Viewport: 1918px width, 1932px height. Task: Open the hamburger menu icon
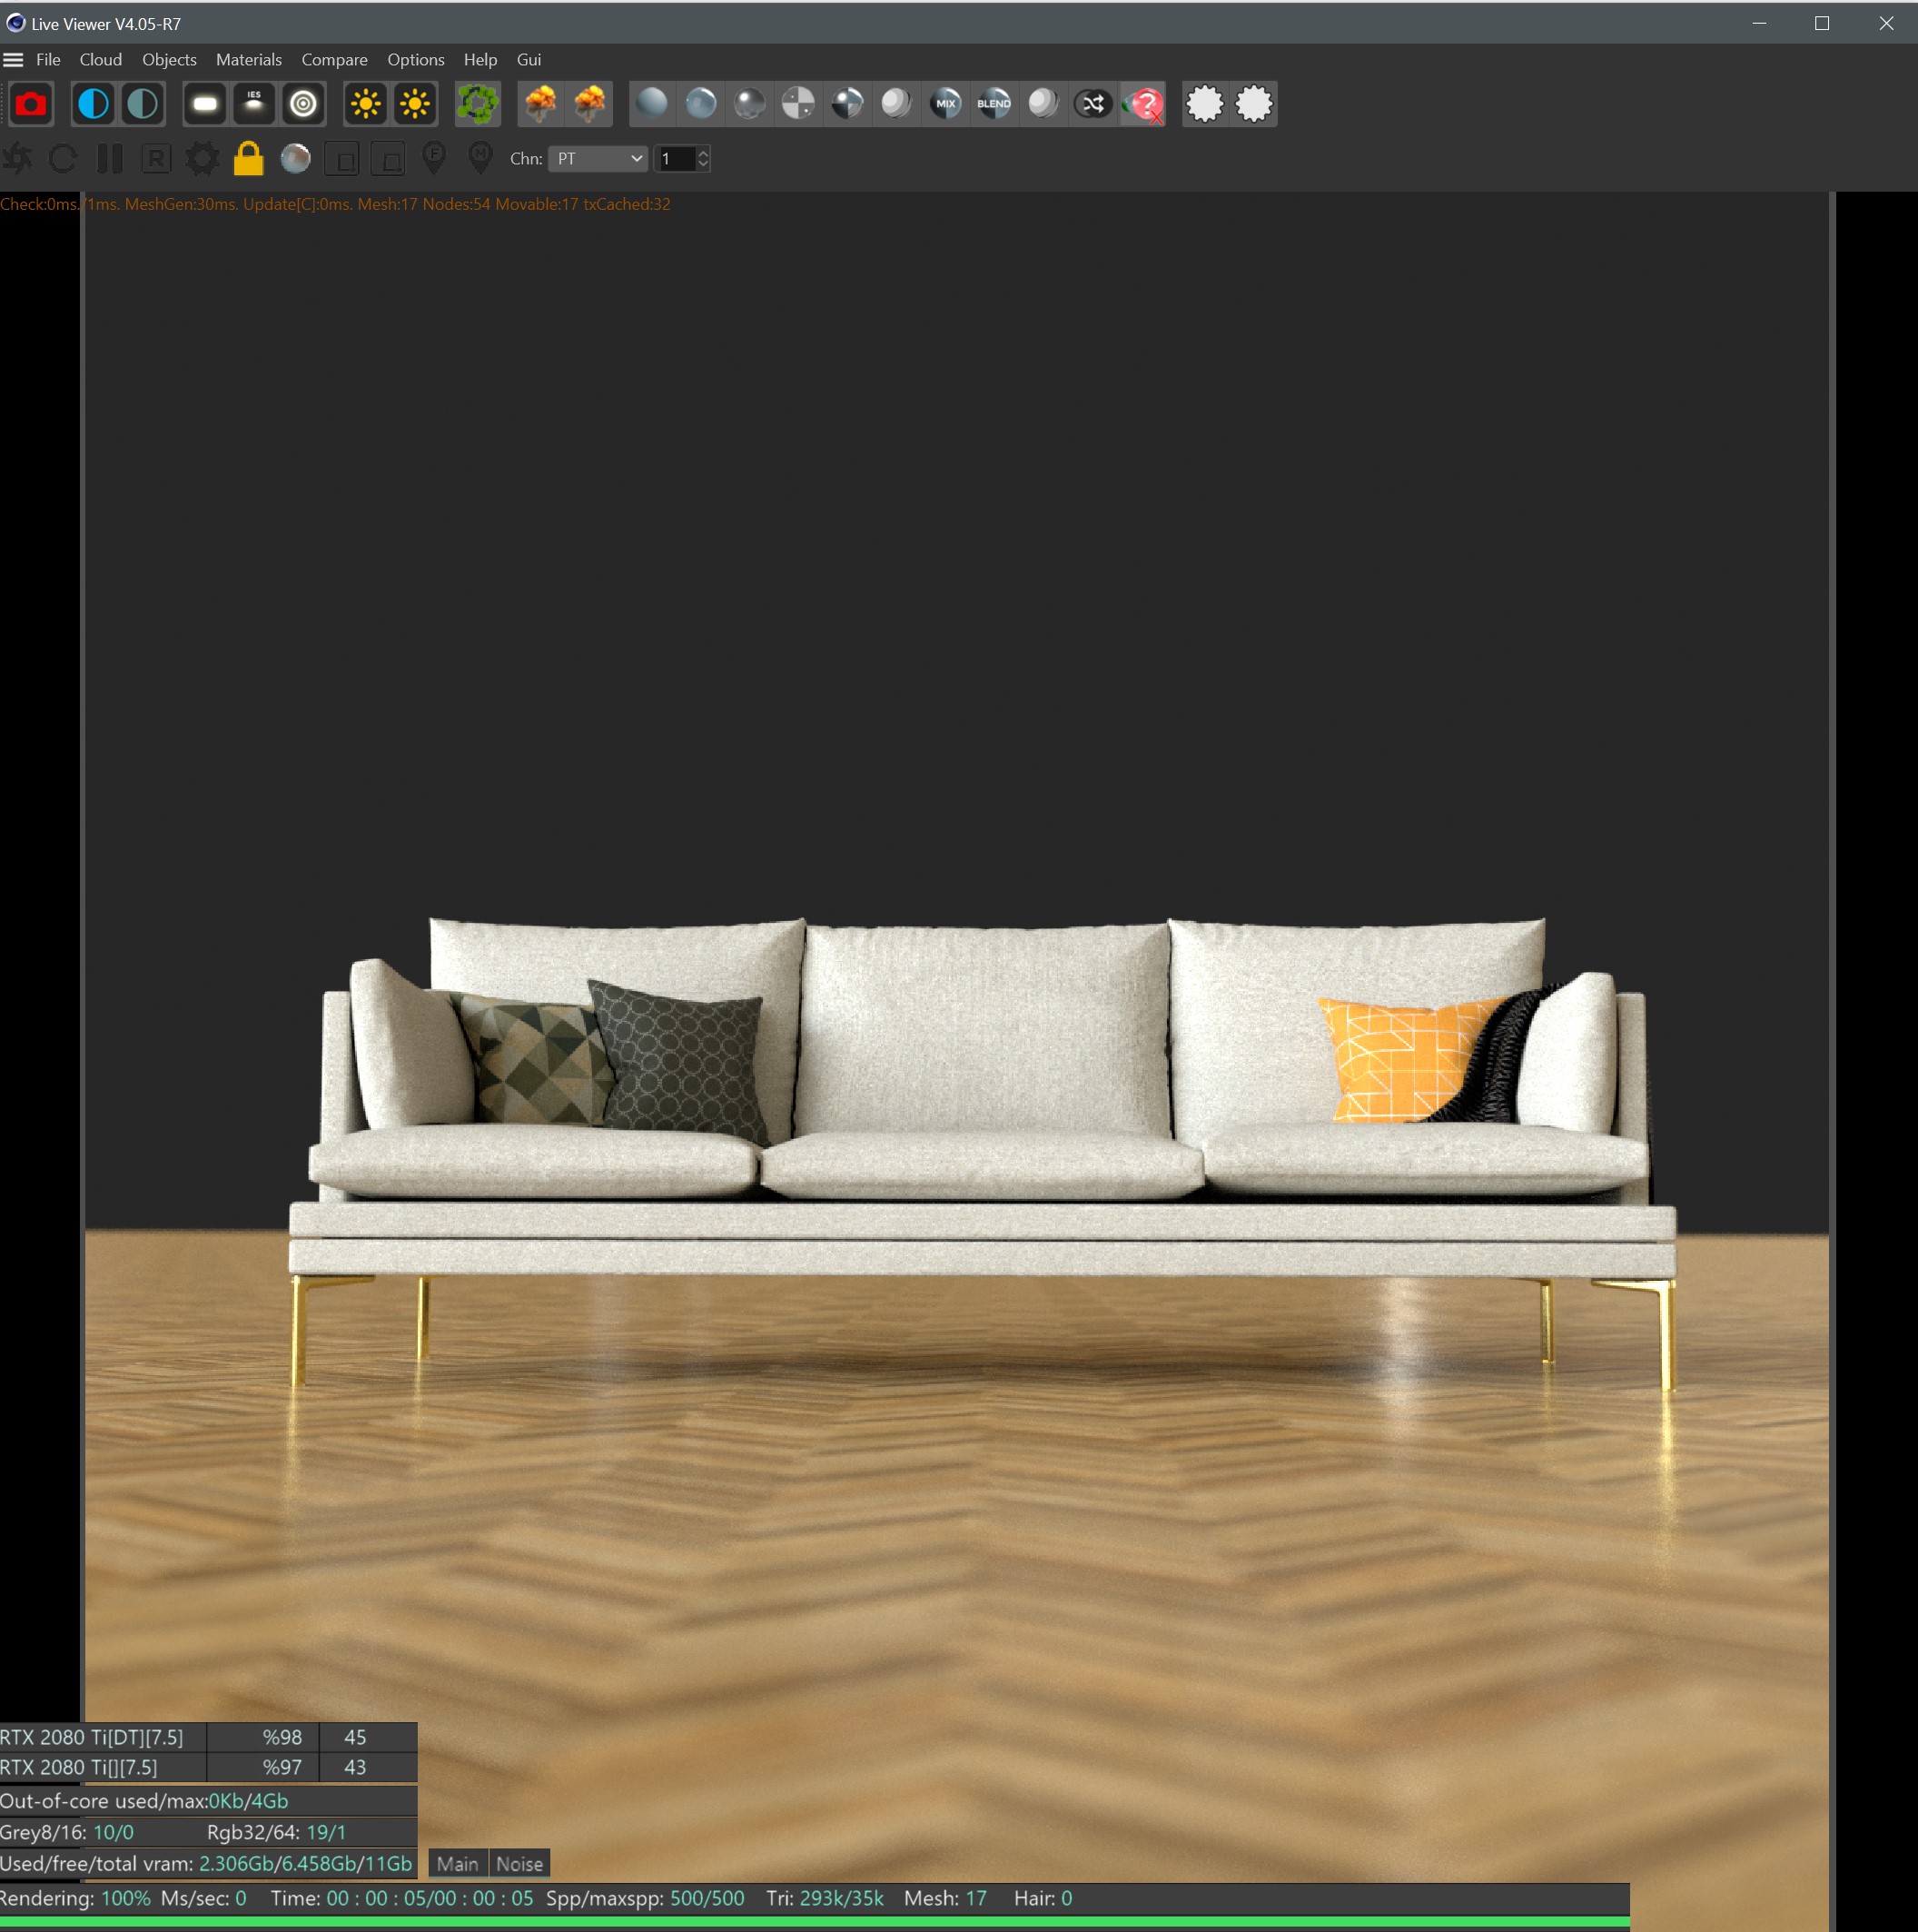[14, 60]
